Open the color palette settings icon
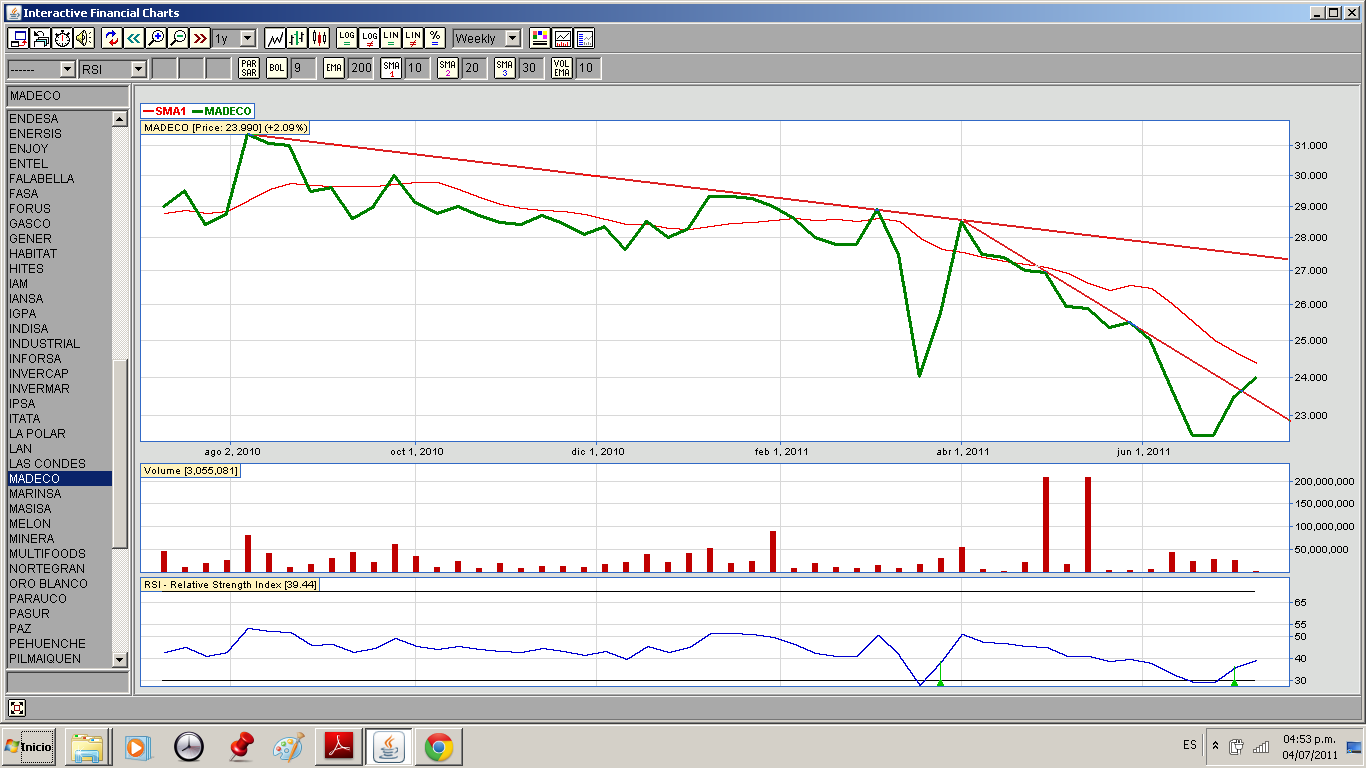 [540, 38]
